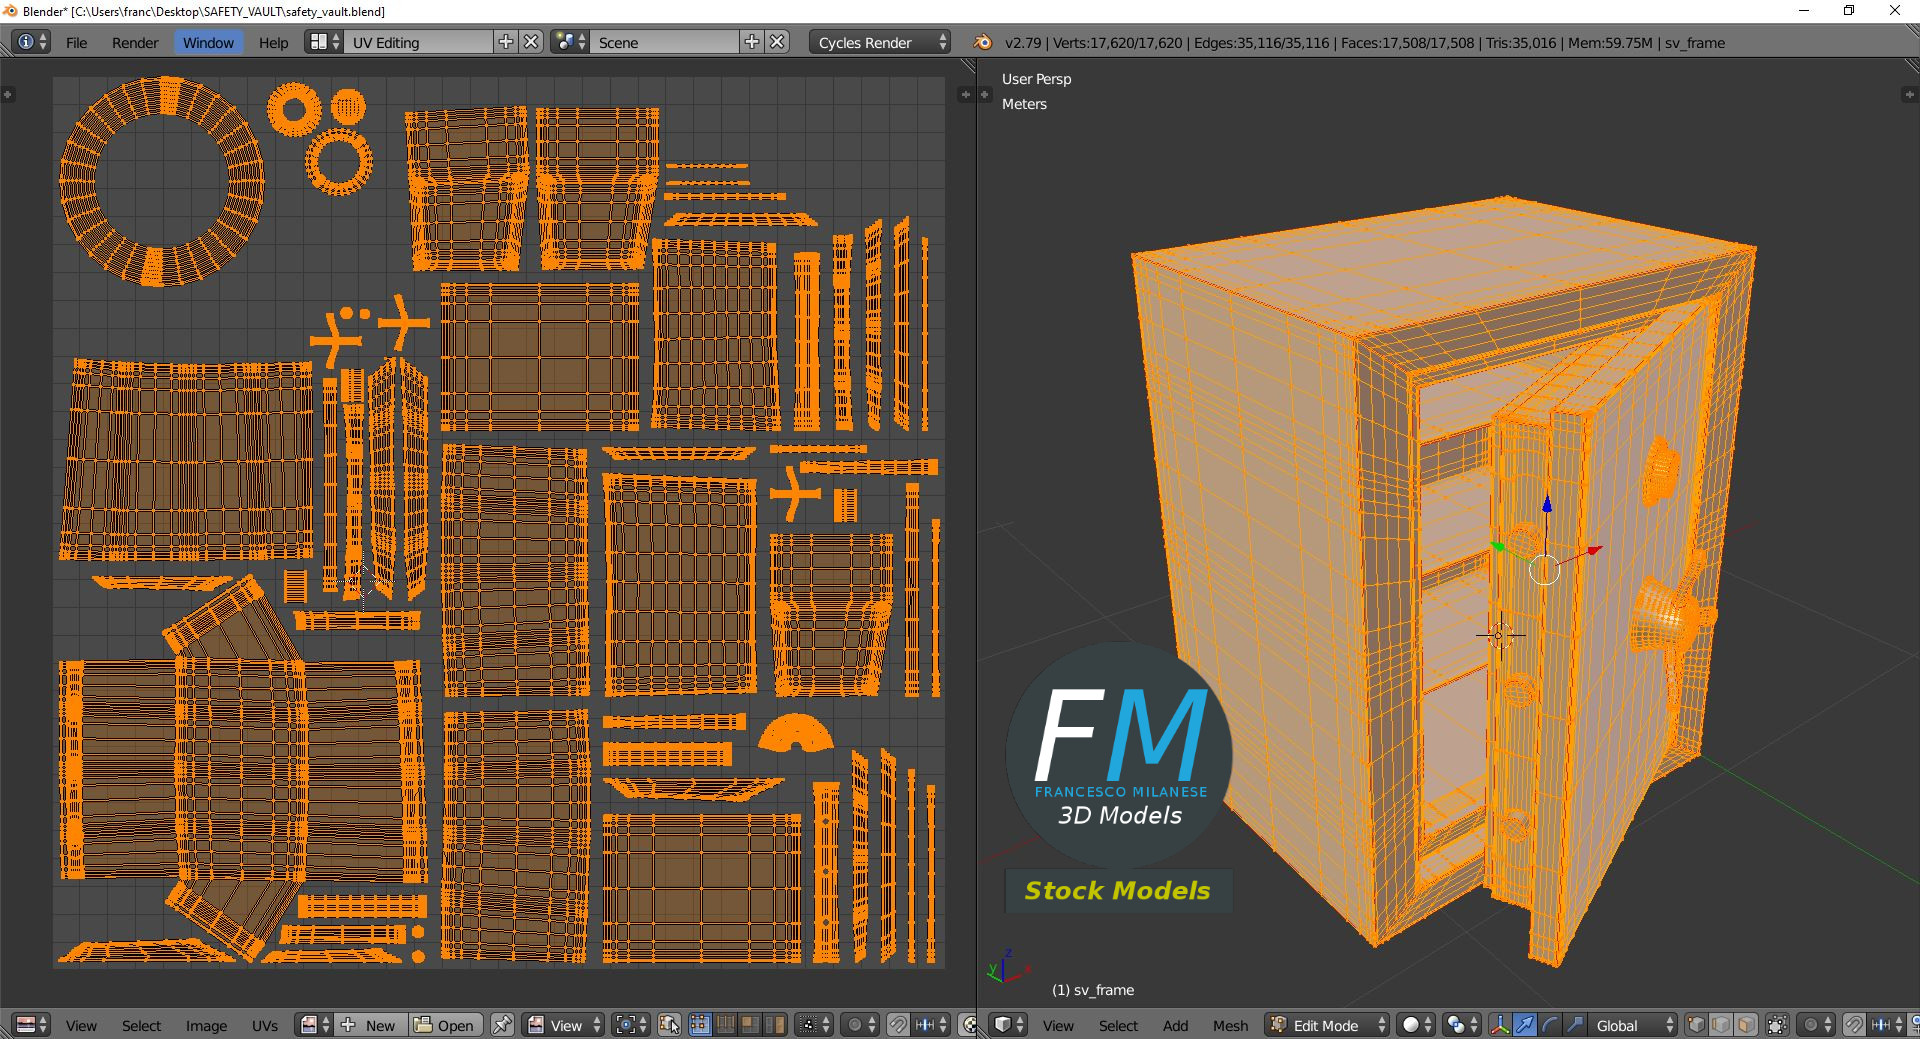The image size is (1920, 1039).
Task: Open the Window menu
Action: [208, 42]
